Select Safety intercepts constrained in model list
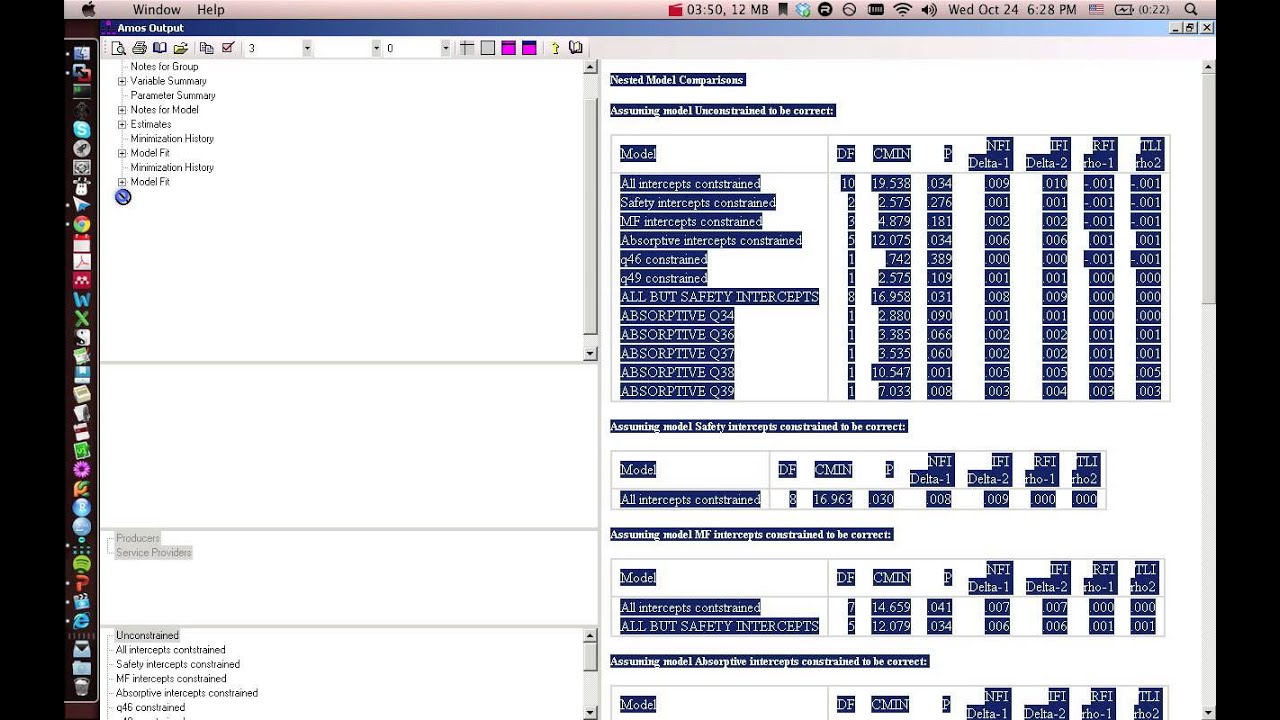The width and height of the screenshot is (1280, 720). 178,664
